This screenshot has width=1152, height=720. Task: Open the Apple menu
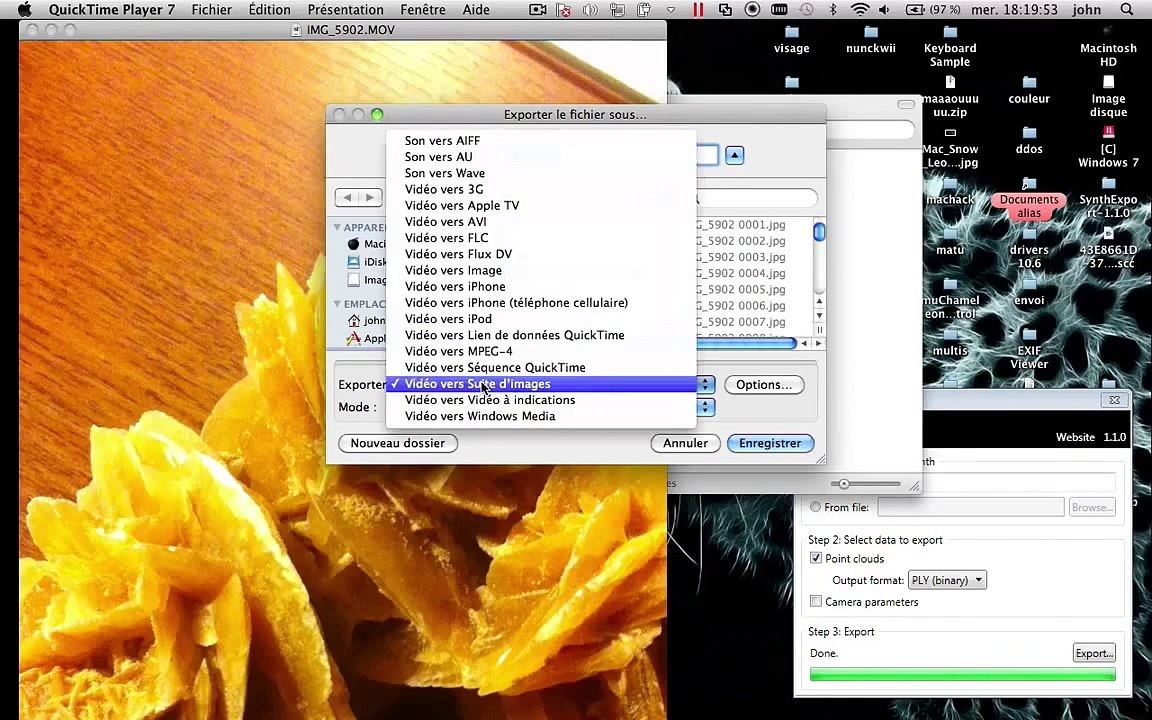(24, 10)
